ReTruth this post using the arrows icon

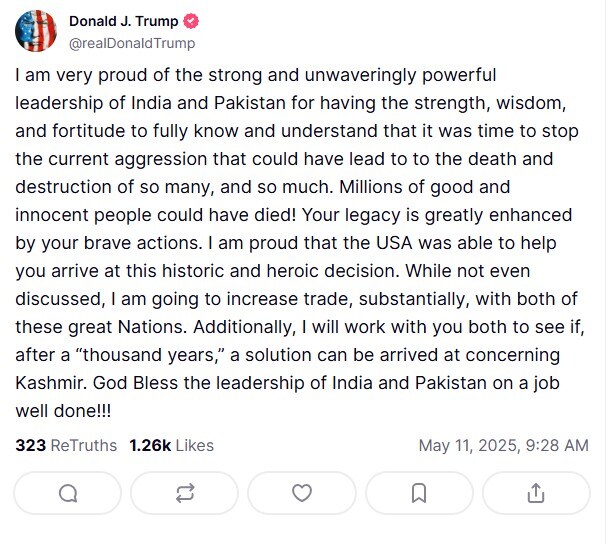(185, 493)
